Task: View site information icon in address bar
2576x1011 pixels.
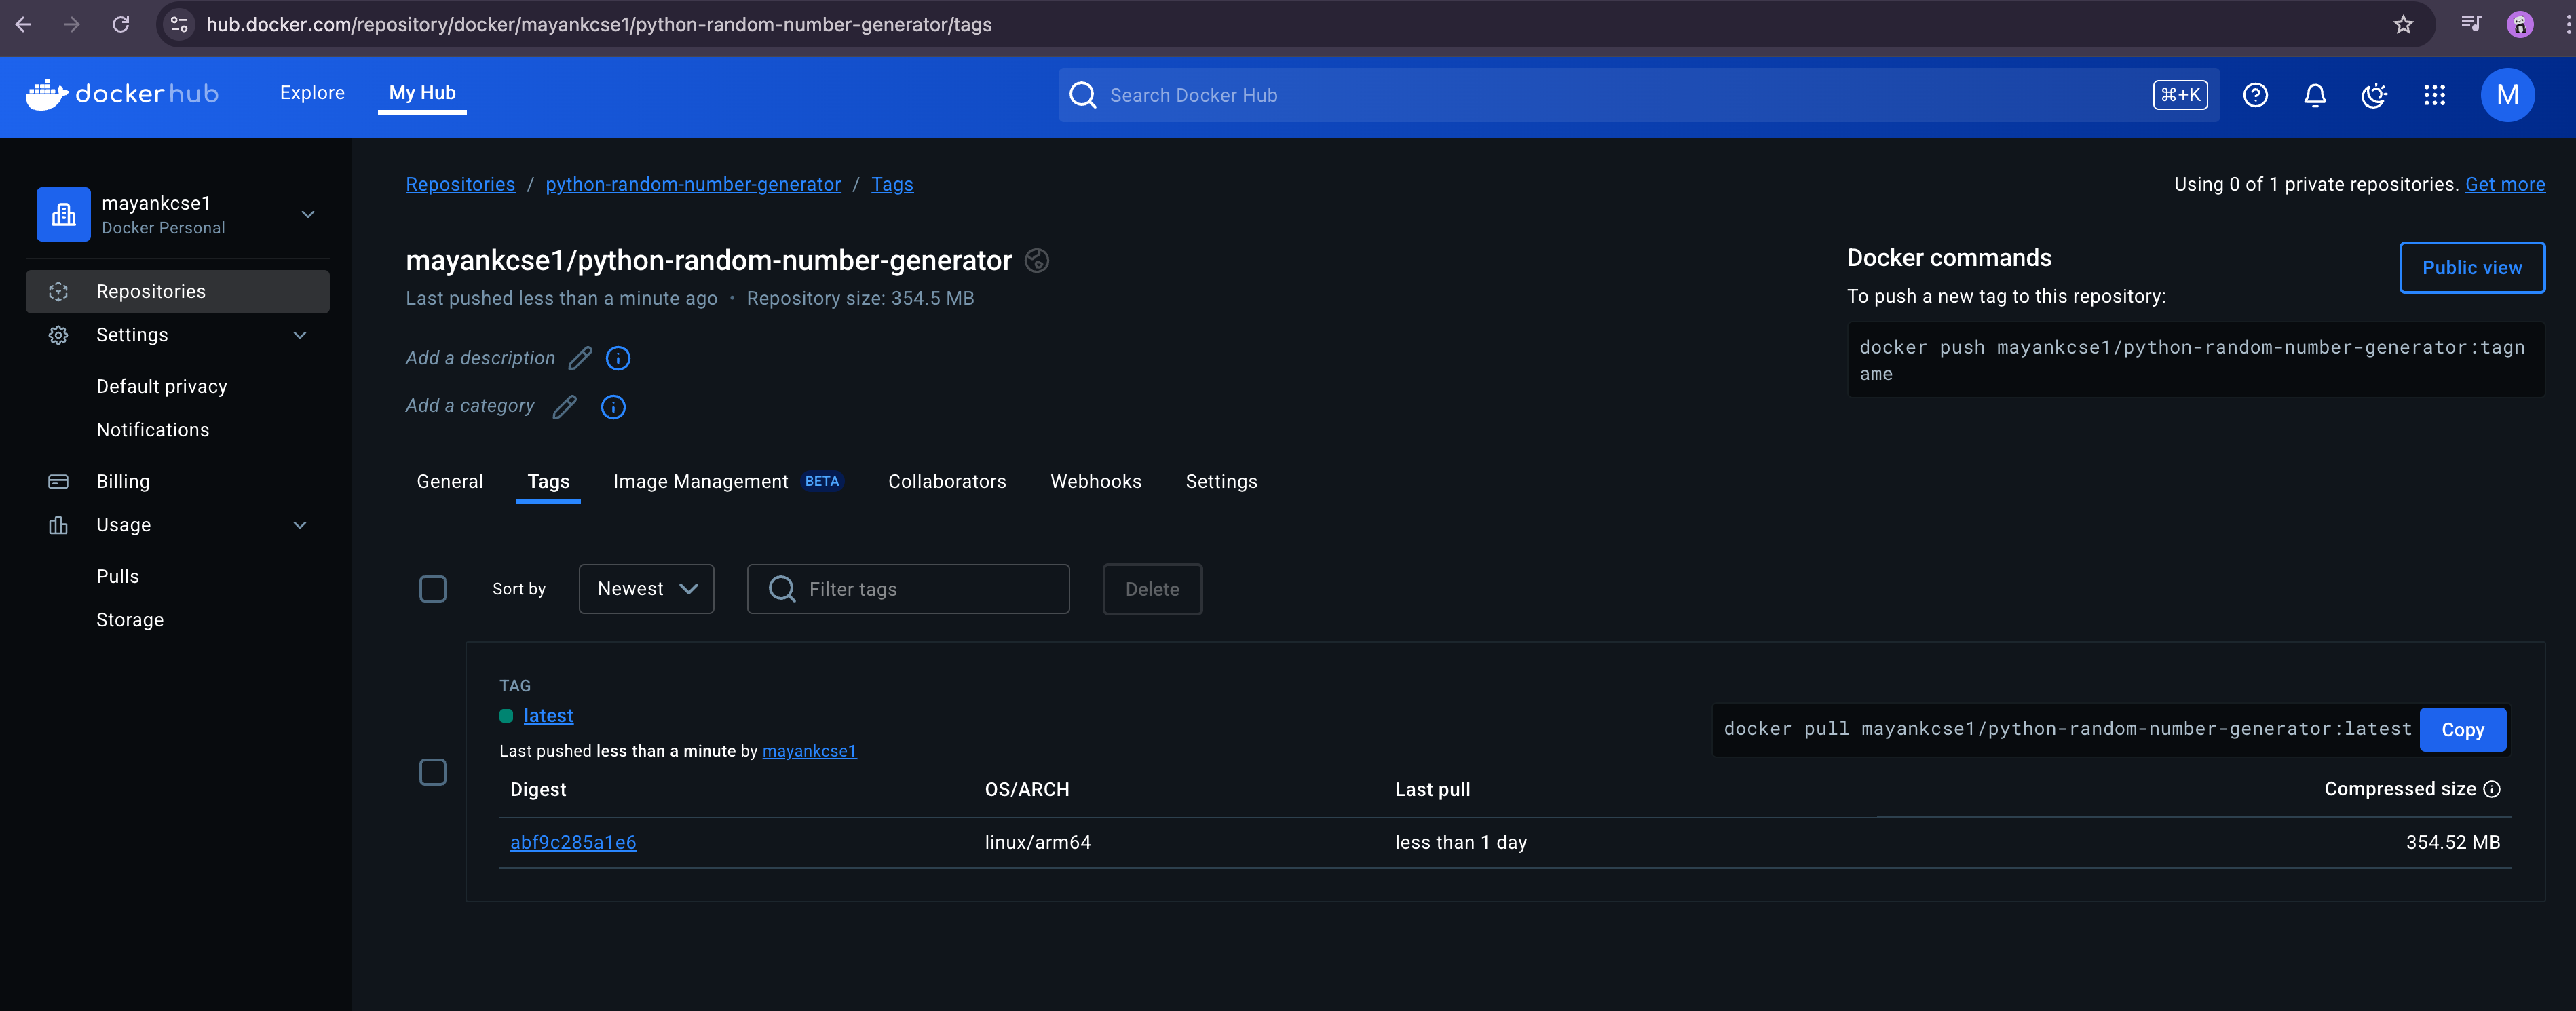Action: tap(180, 24)
